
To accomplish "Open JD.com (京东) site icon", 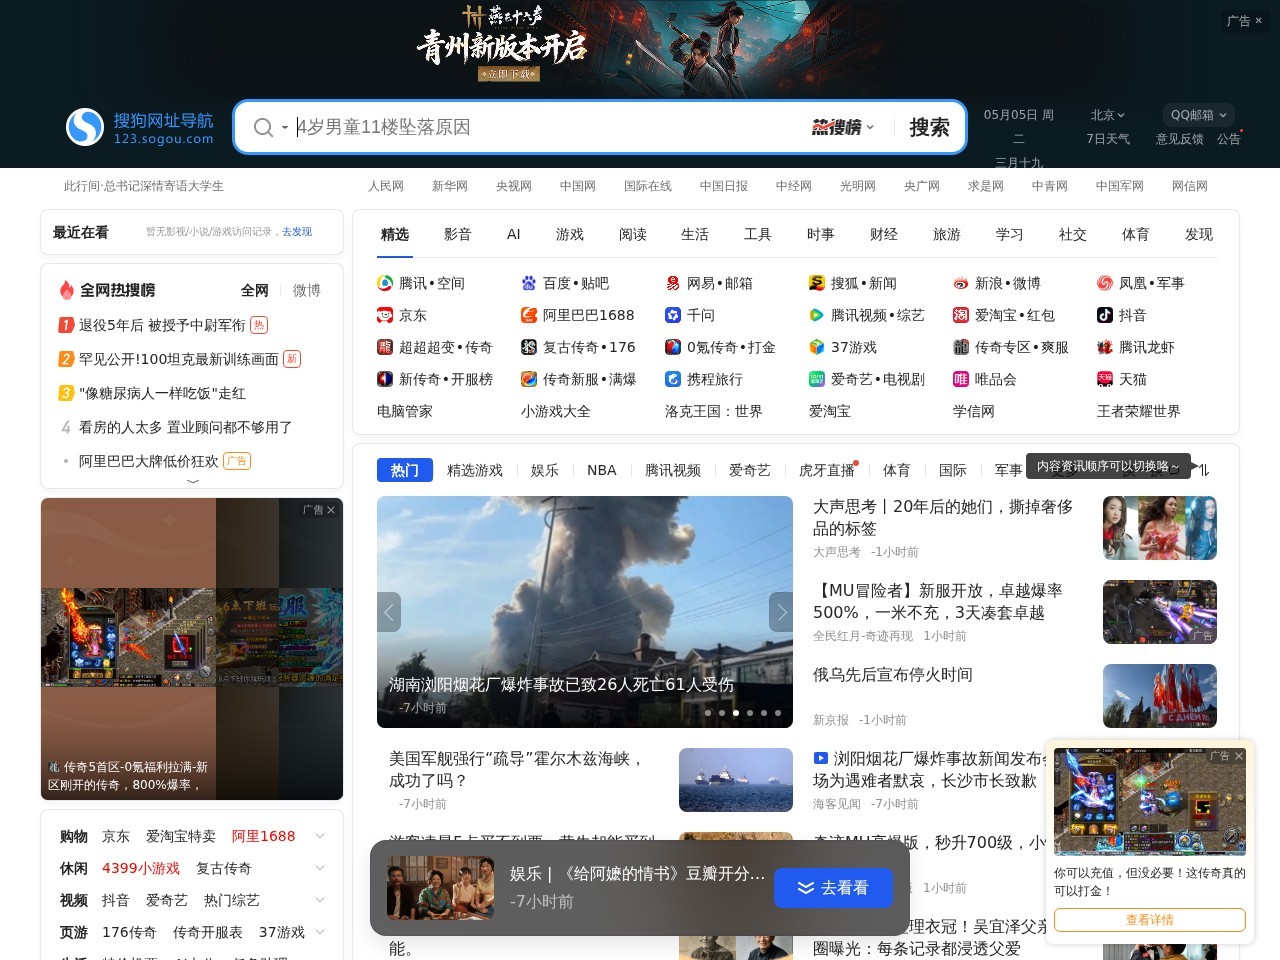I will 385,315.
